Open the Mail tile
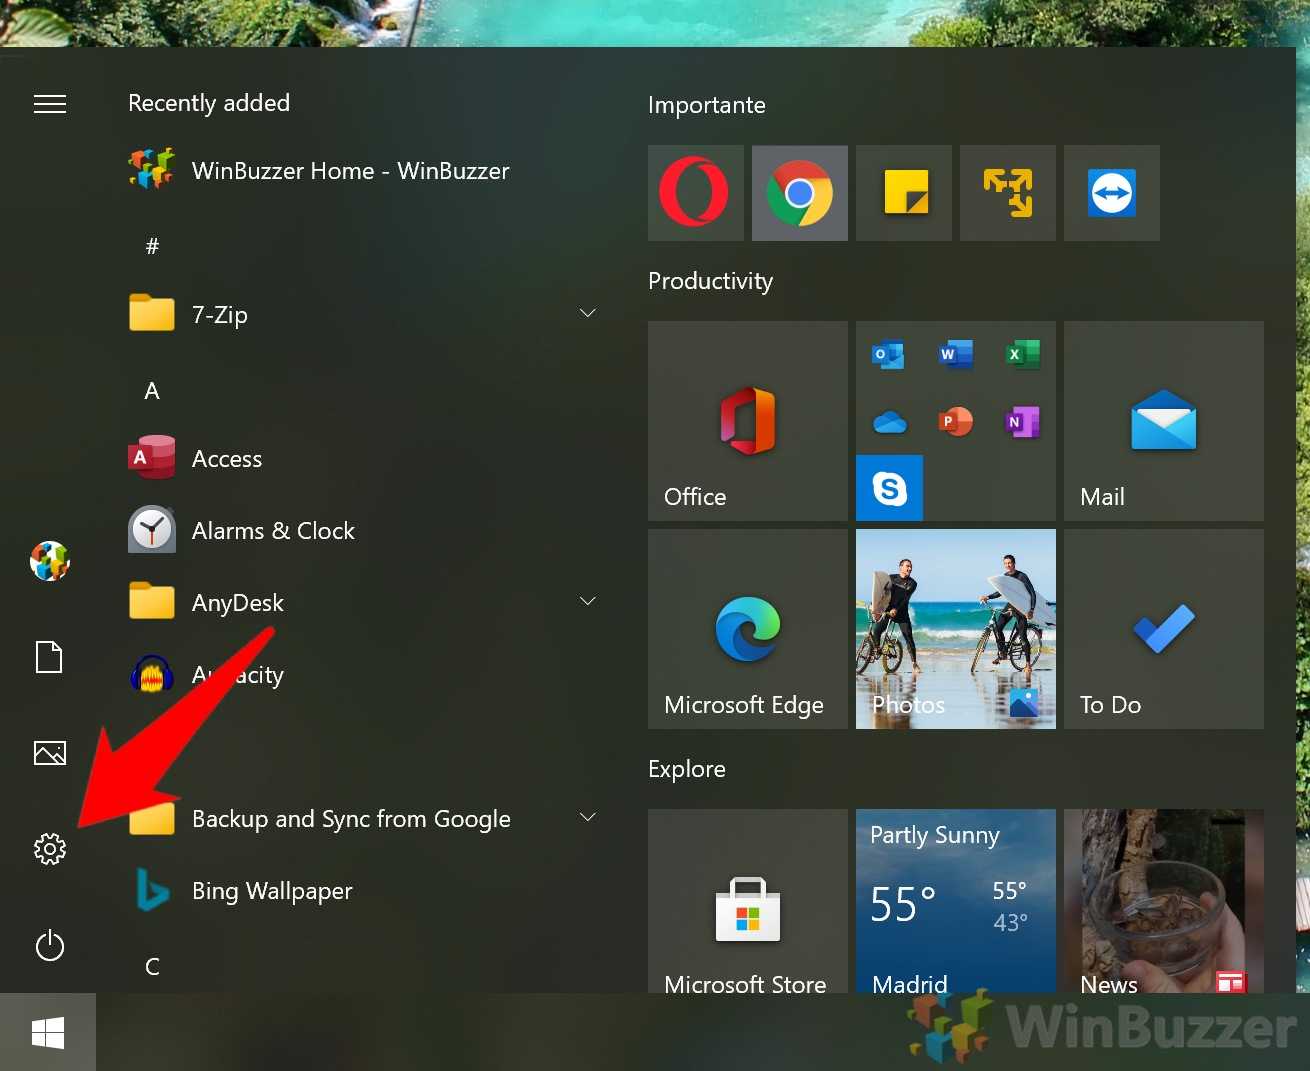The width and height of the screenshot is (1310, 1071). 1164,421
